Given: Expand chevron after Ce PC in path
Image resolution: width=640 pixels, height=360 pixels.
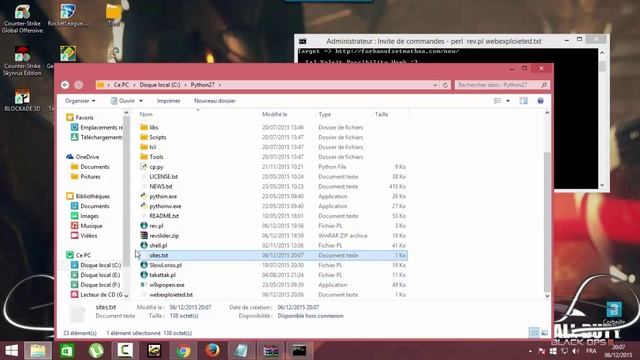Looking at the screenshot, I should pos(134,85).
